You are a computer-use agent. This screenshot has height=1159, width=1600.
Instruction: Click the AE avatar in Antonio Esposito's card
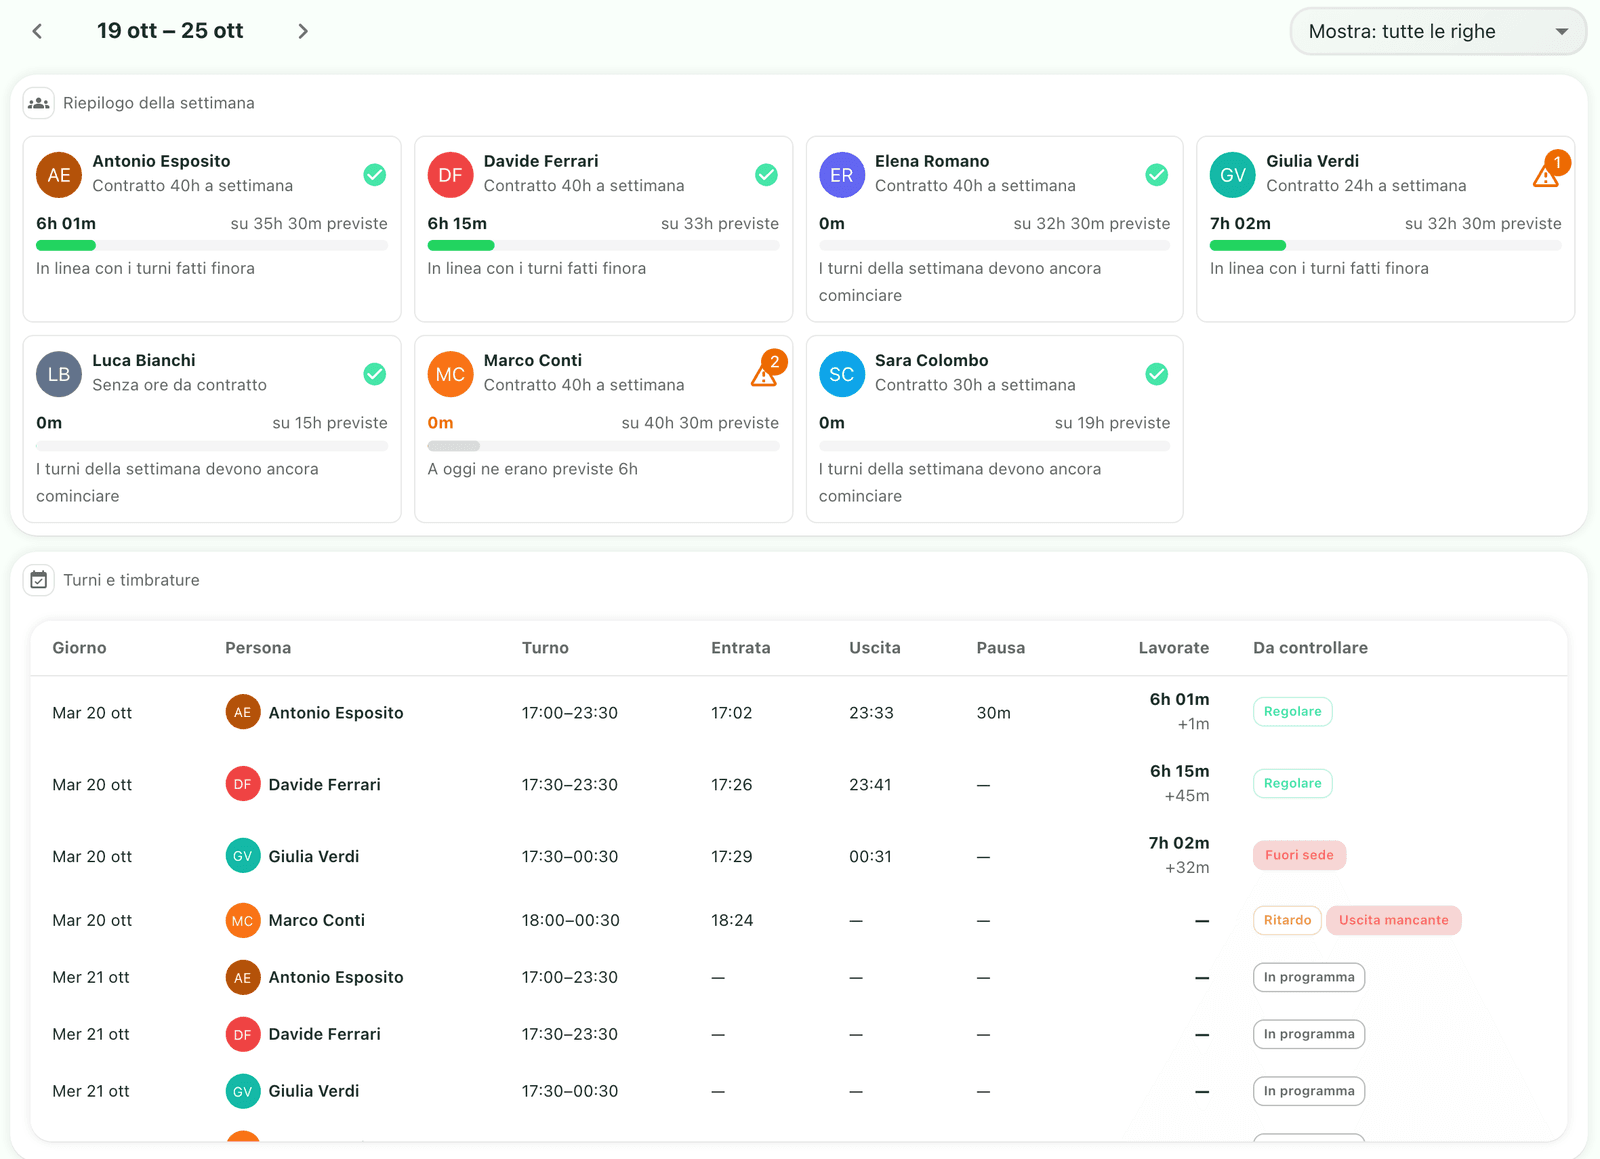coord(59,175)
